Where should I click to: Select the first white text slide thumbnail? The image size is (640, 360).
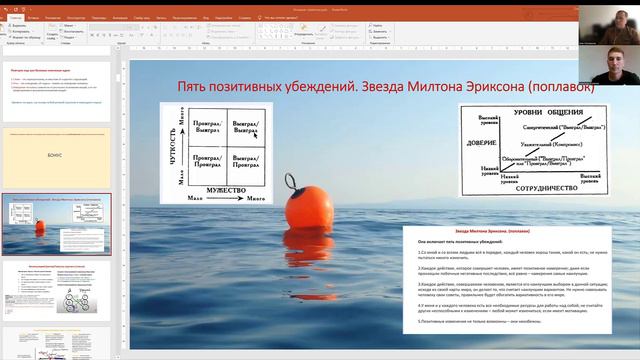coord(57,92)
